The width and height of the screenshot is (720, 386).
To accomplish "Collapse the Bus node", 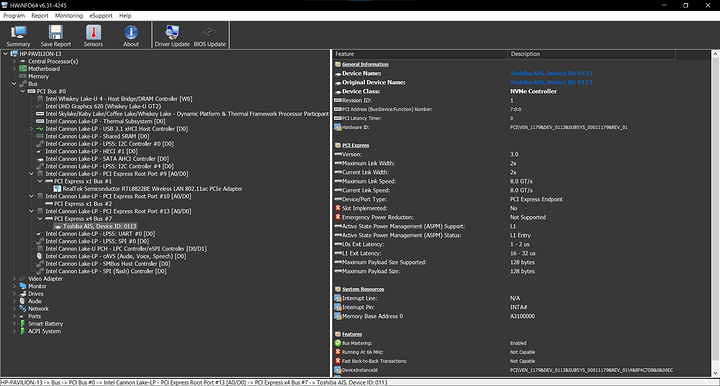I will click(x=14, y=84).
